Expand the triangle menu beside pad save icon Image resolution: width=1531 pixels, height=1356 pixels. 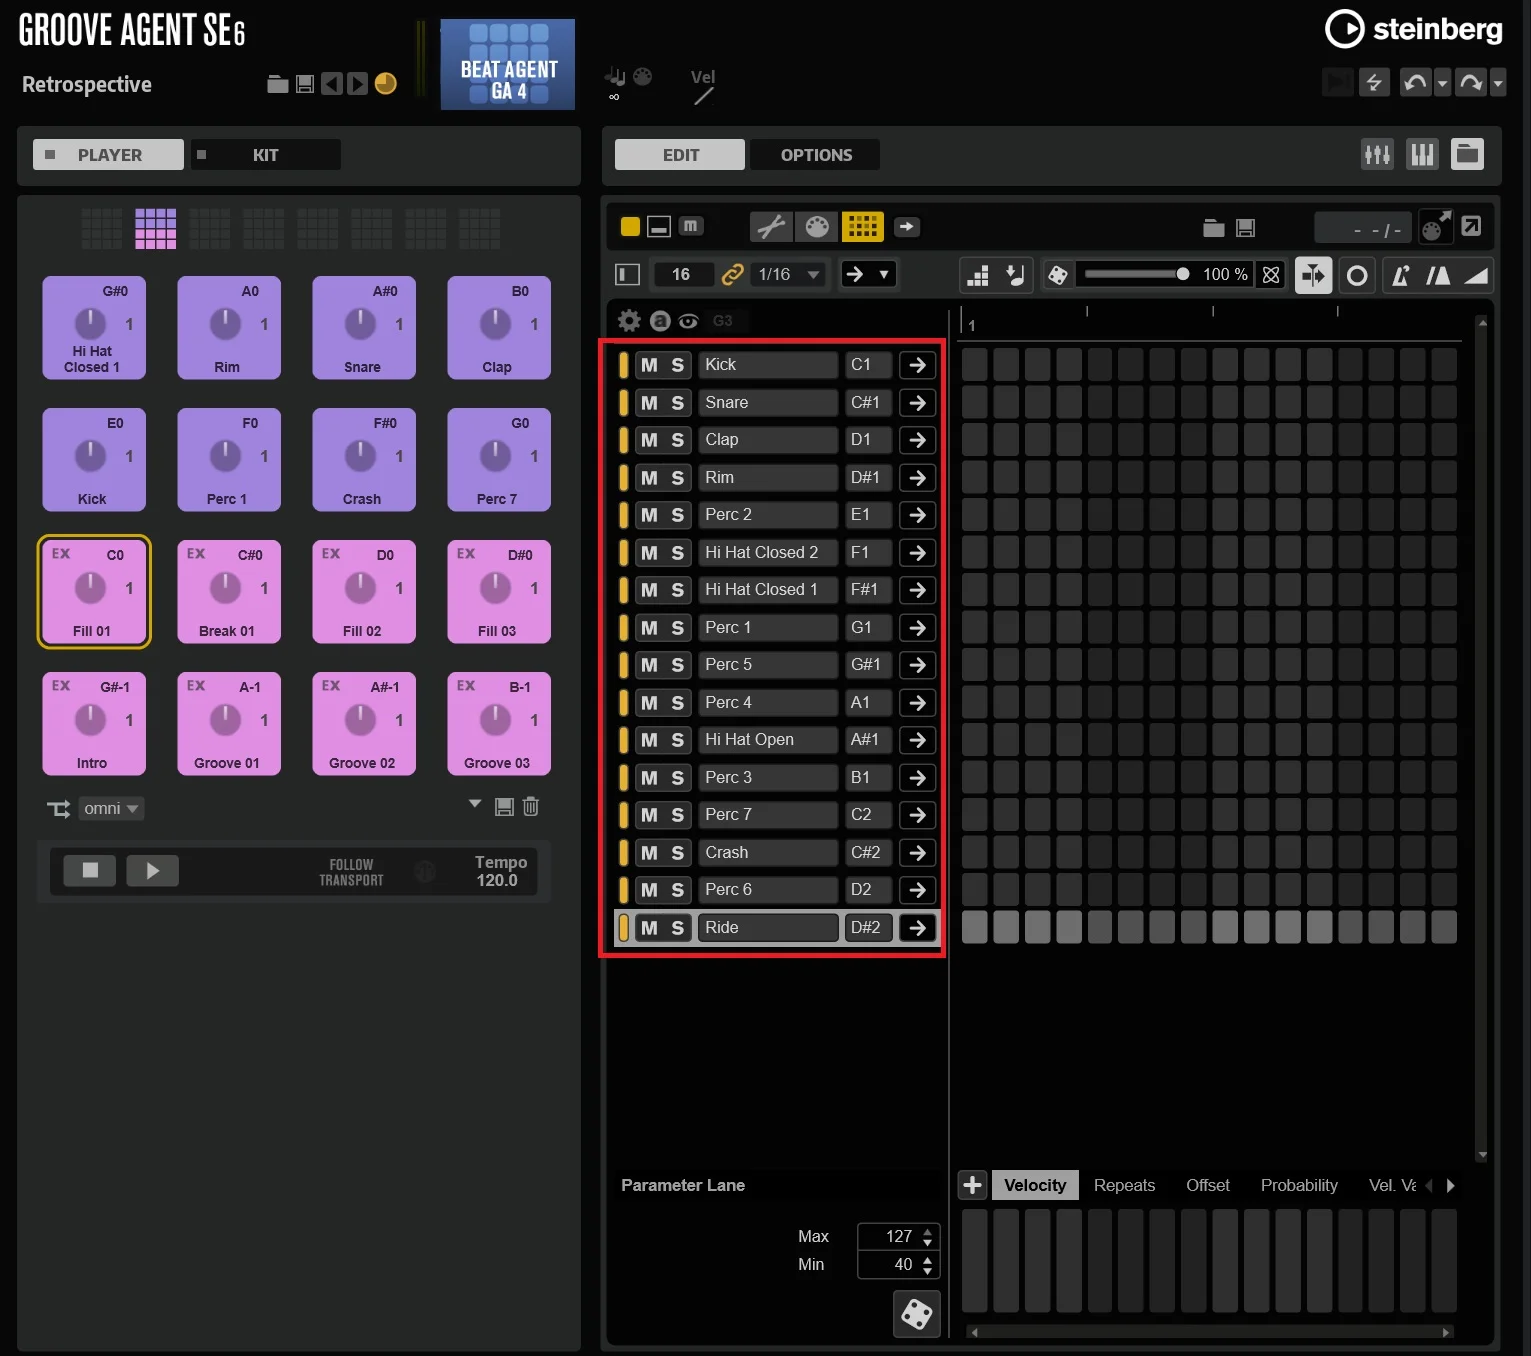click(x=475, y=804)
